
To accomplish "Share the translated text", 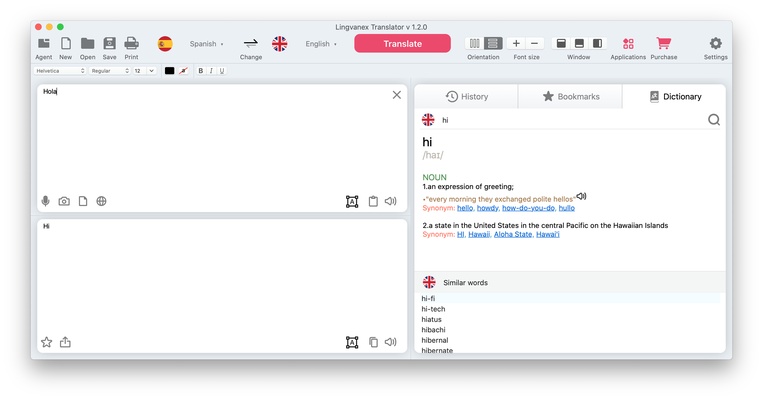I will click(x=65, y=342).
